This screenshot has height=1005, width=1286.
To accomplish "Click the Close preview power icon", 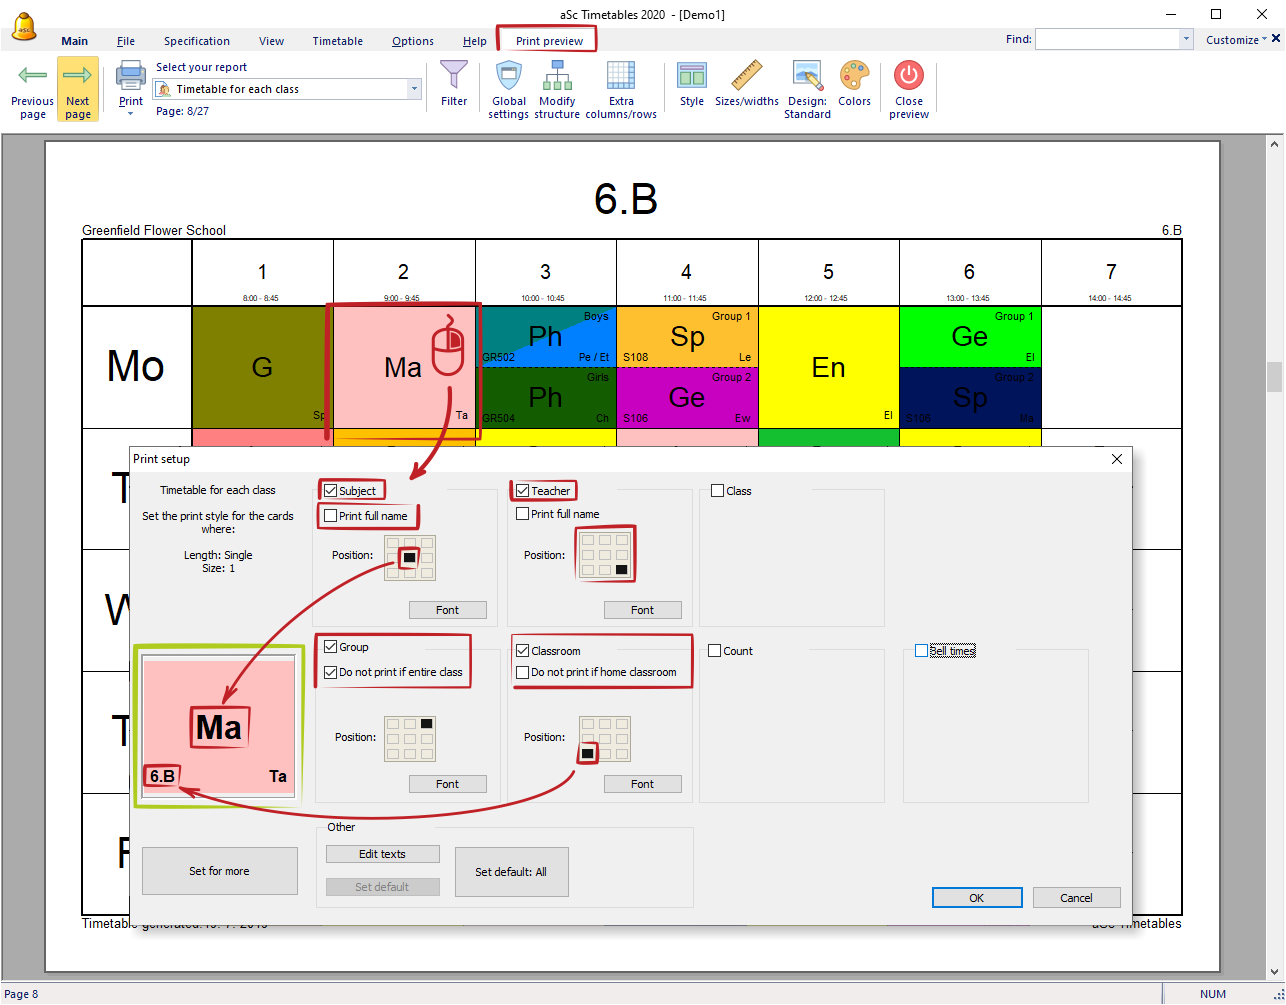I will tap(909, 76).
